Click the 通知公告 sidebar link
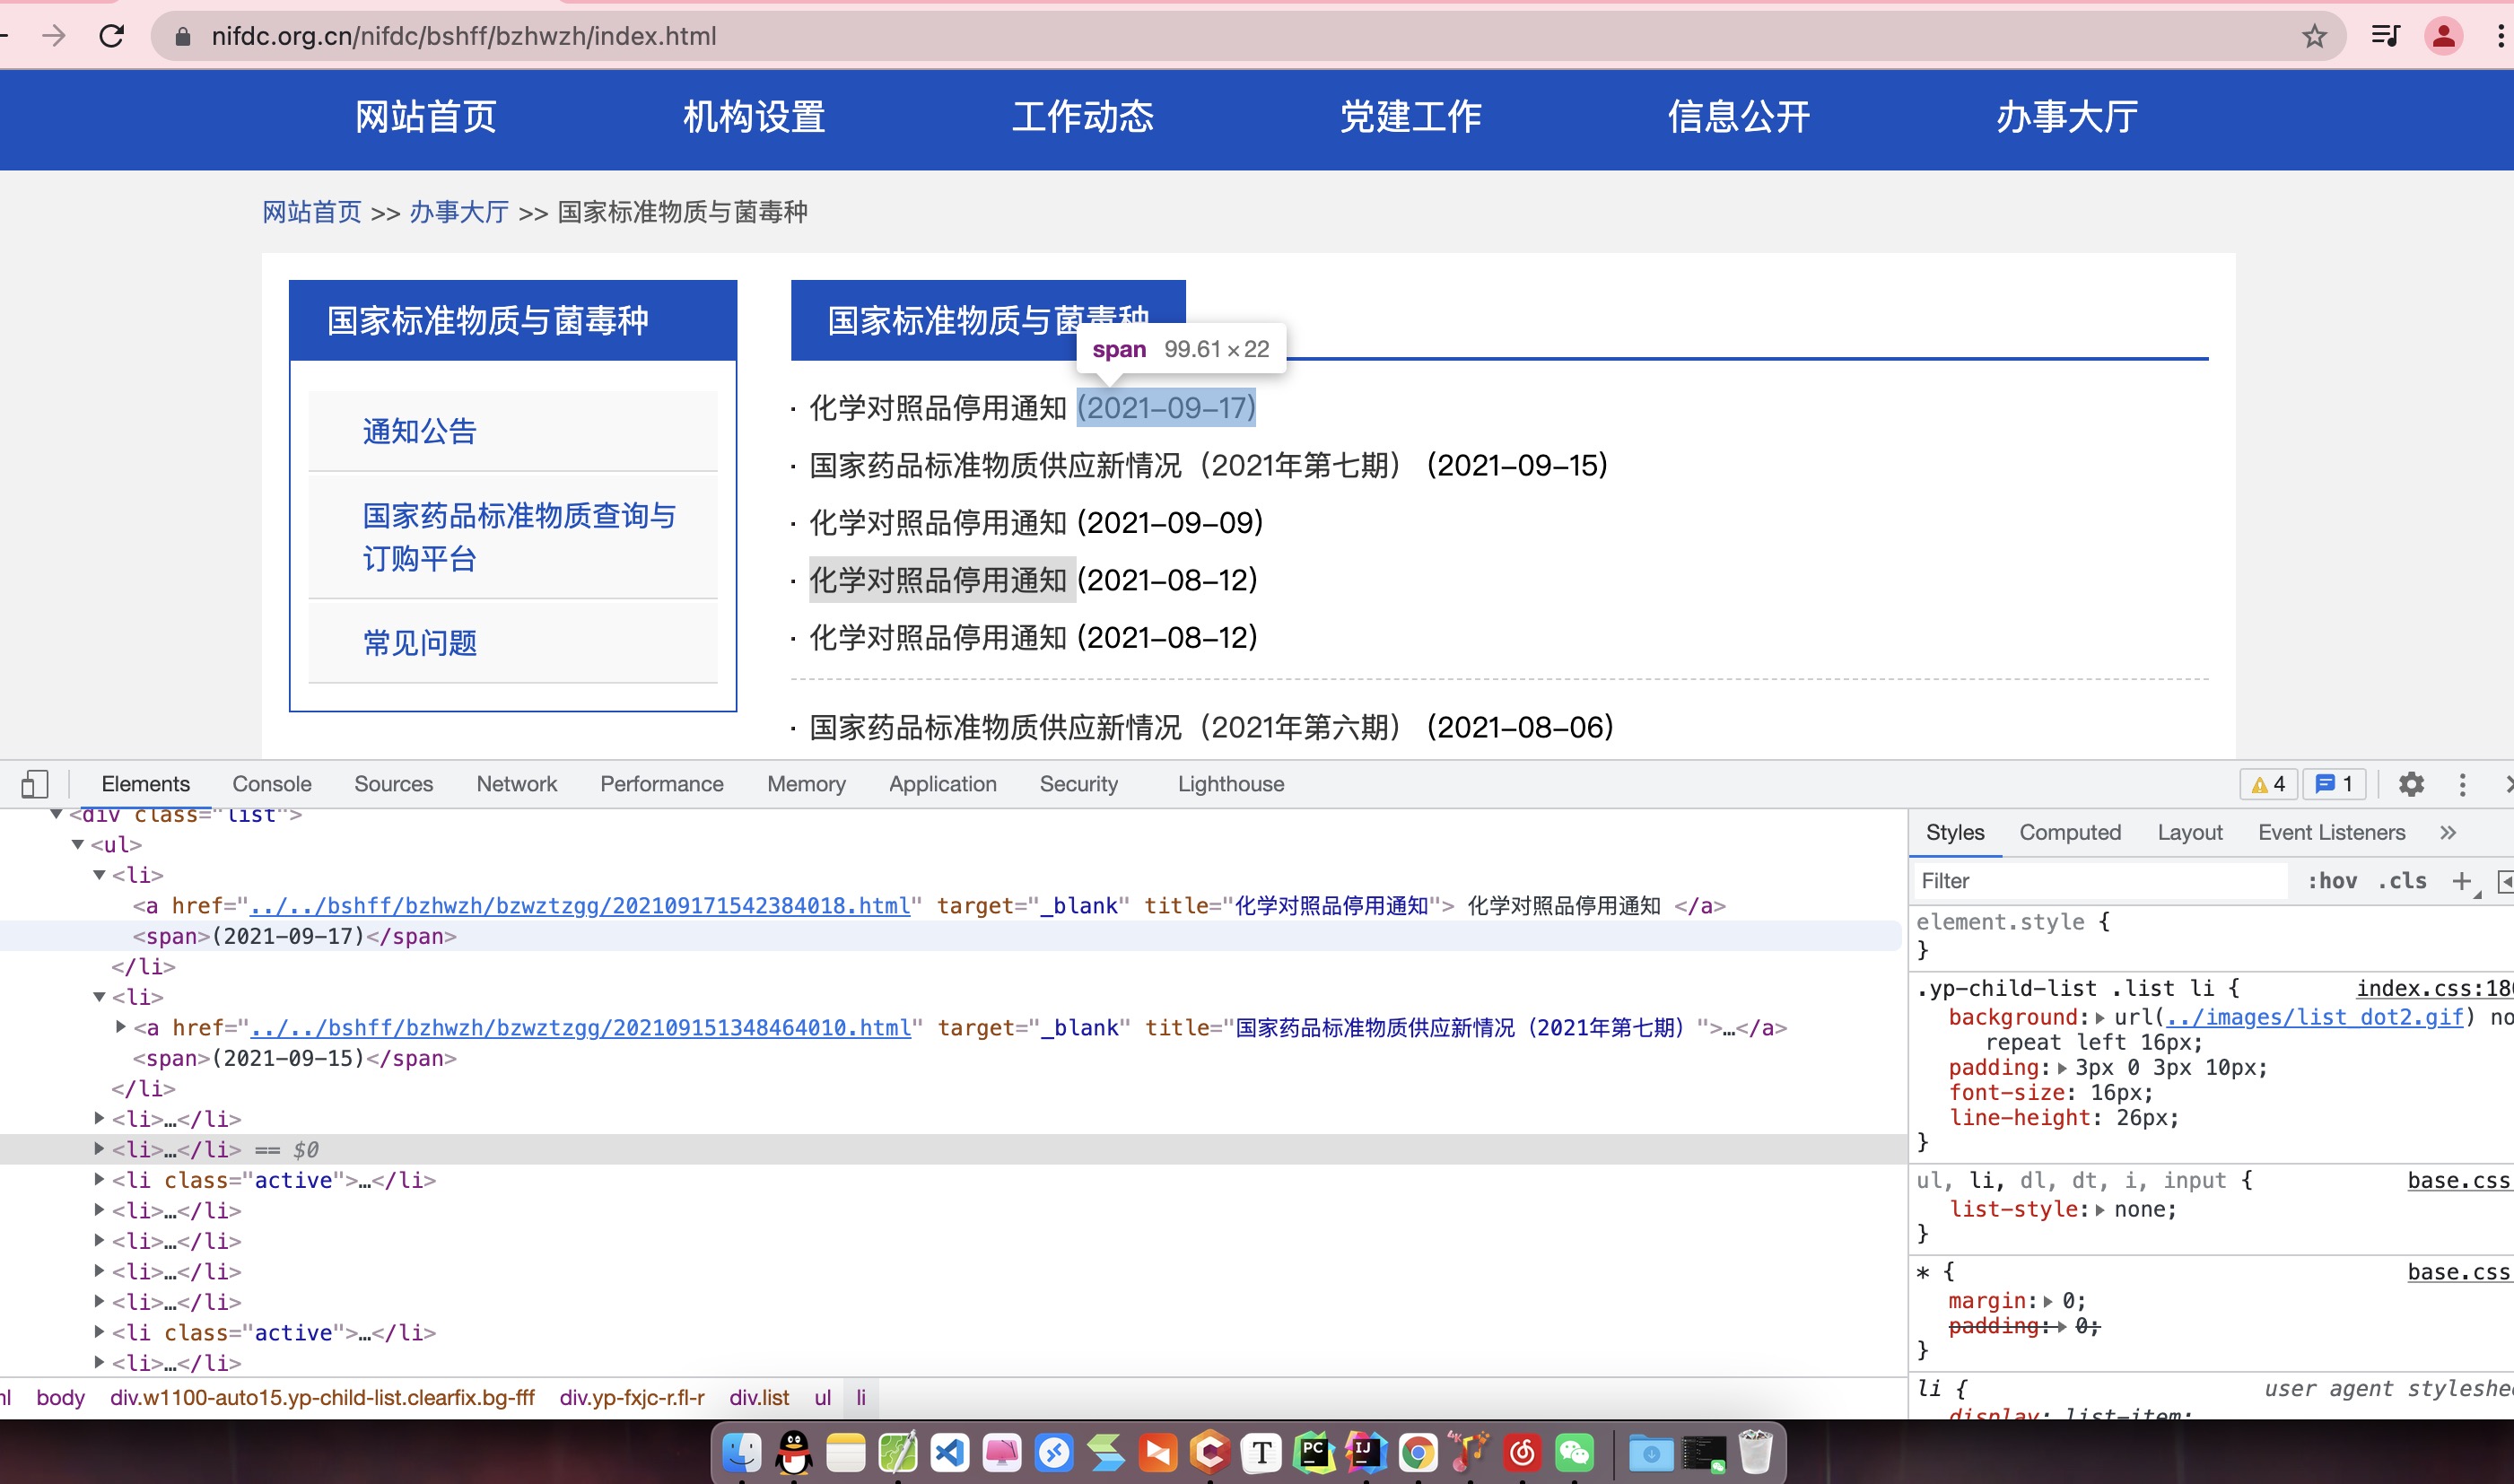Image resolution: width=2514 pixels, height=1484 pixels. click(419, 431)
